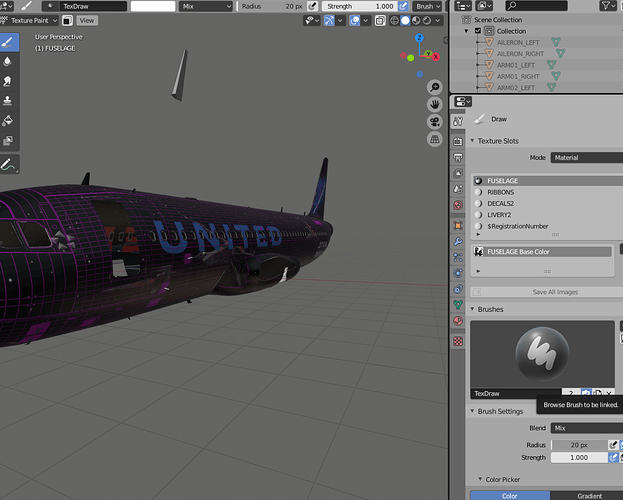Toggle camera view with camera icon
623x500 pixels.
pyautogui.click(x=435, y=122)
